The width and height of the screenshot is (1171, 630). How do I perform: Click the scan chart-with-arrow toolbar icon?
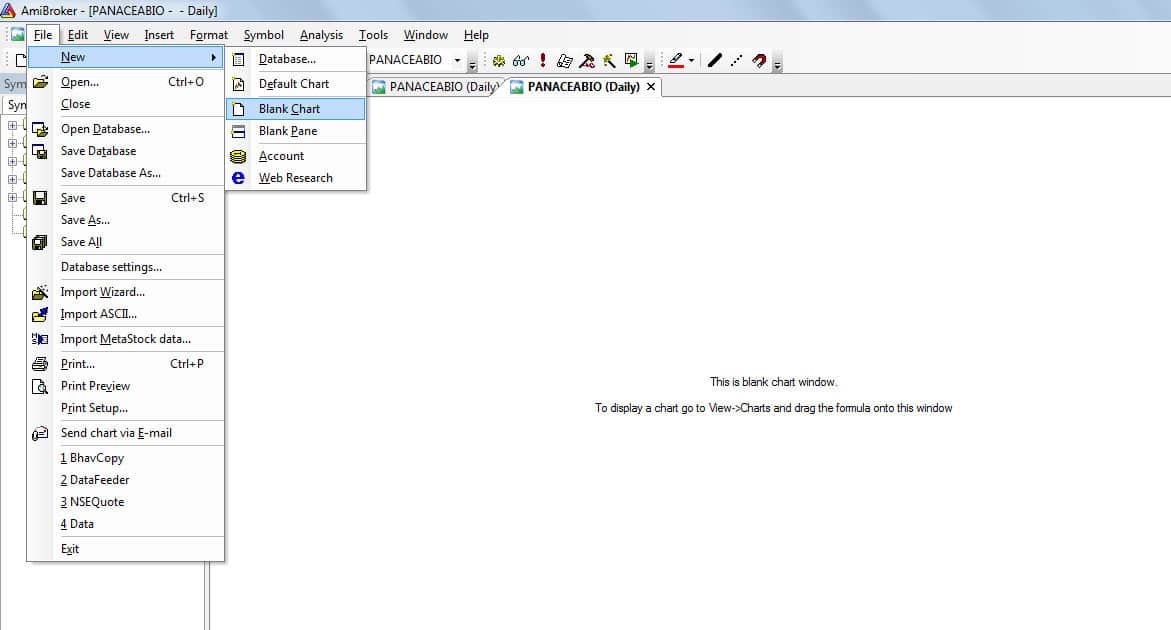630,60
